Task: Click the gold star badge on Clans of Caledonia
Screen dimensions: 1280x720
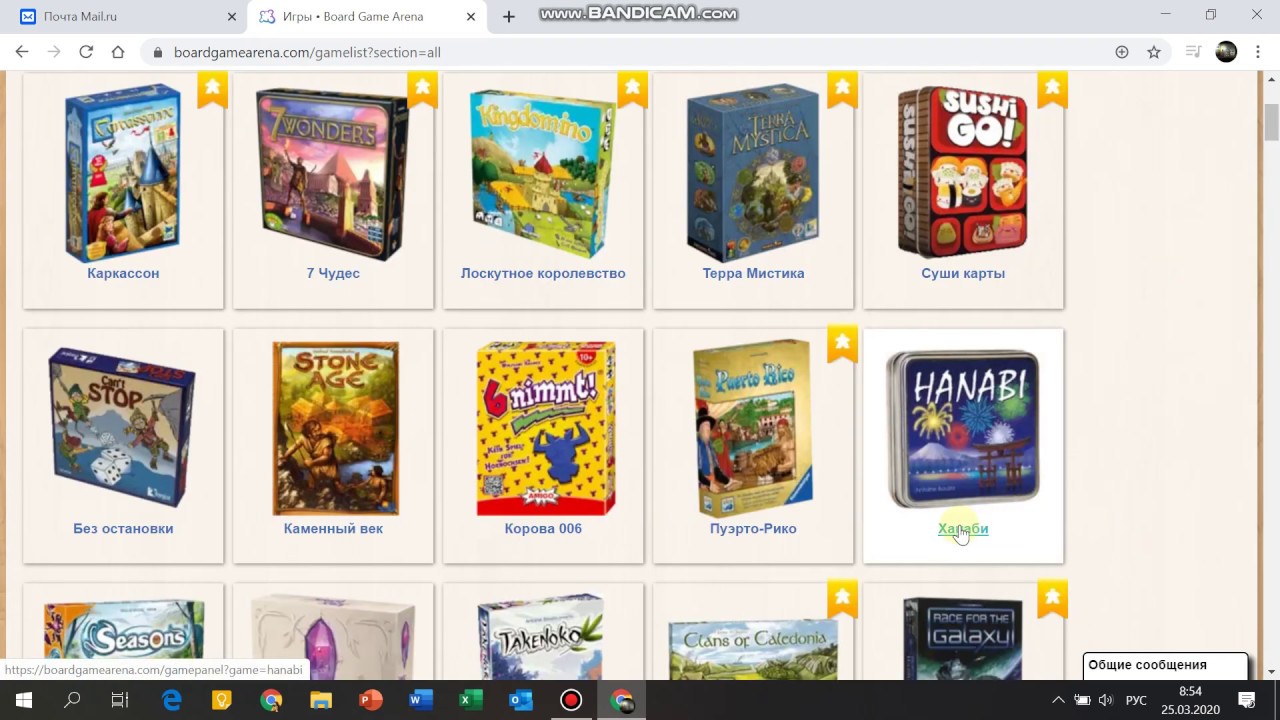Action: pos(842,600)
